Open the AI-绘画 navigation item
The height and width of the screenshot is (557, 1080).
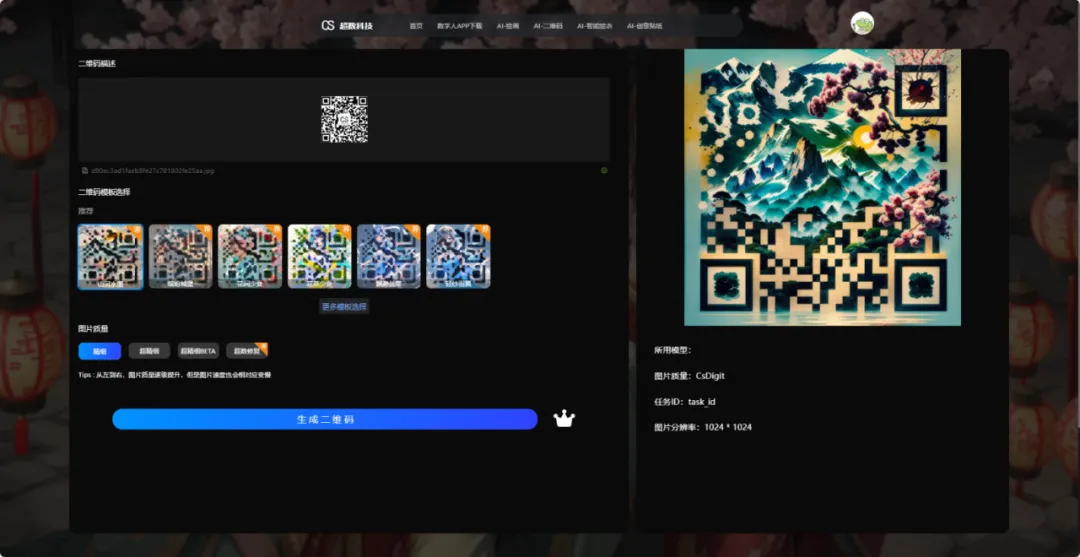point(508,26)
